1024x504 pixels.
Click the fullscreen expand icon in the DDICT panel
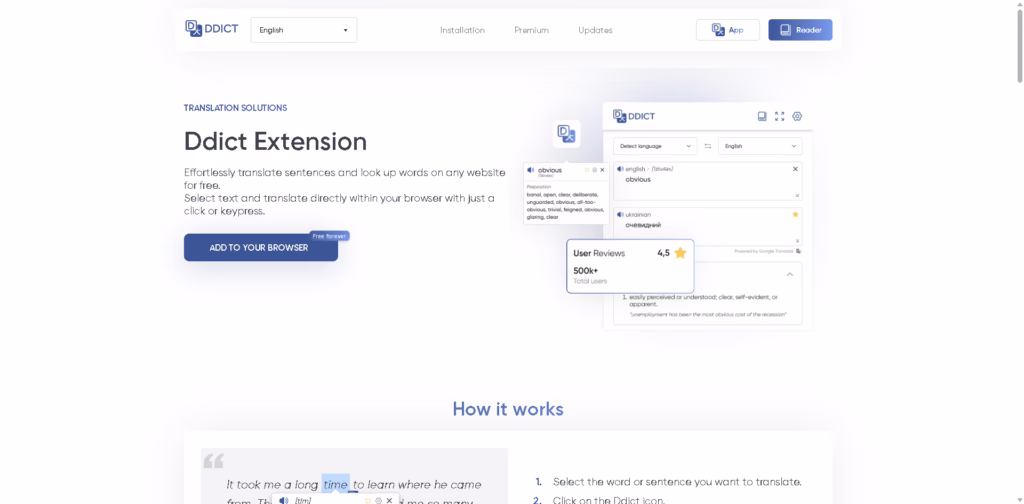tap(780, 116)
